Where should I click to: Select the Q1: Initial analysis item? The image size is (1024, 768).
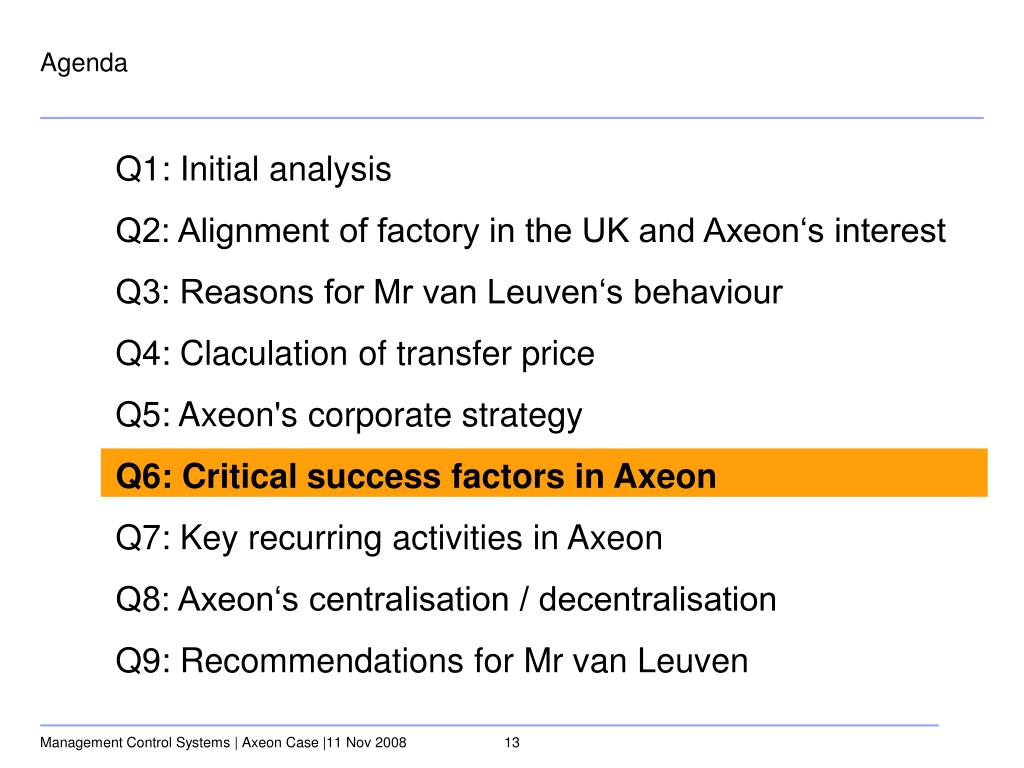[x=253, y=169]
